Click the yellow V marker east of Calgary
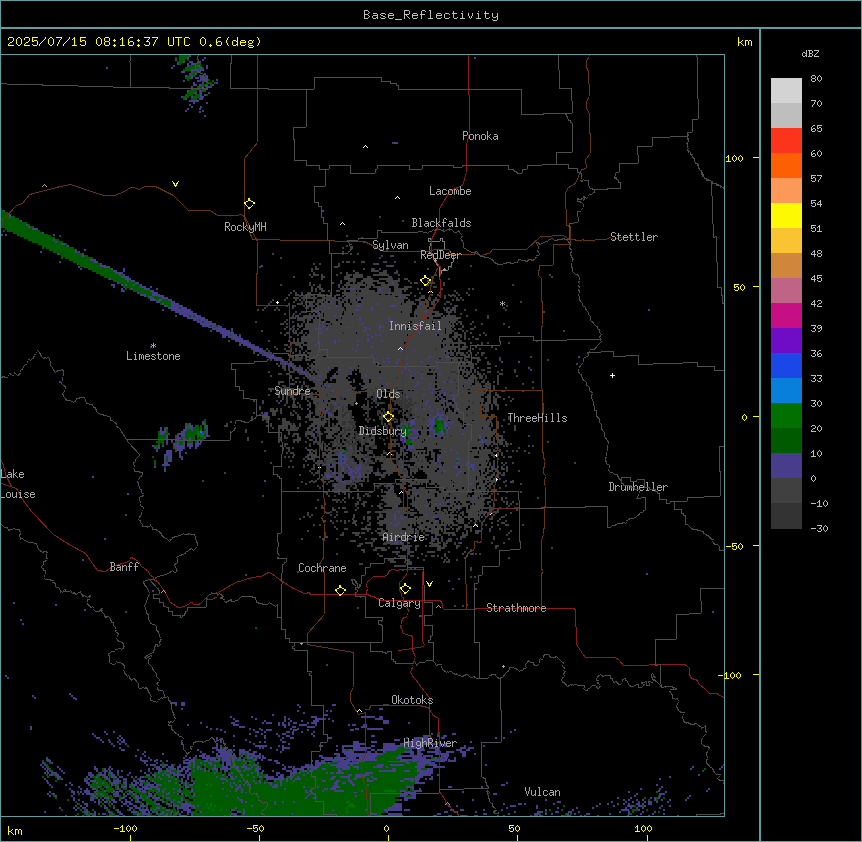This screenshot has height=842, width=862. (429, 584)
